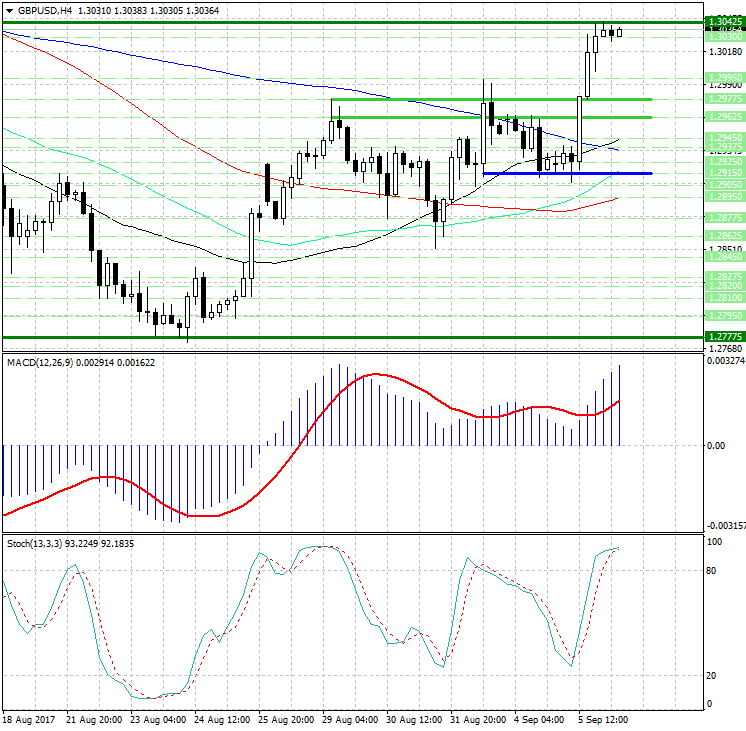Click the 1.29625 price level label
The image size is (746, 731).
(723, 117)
